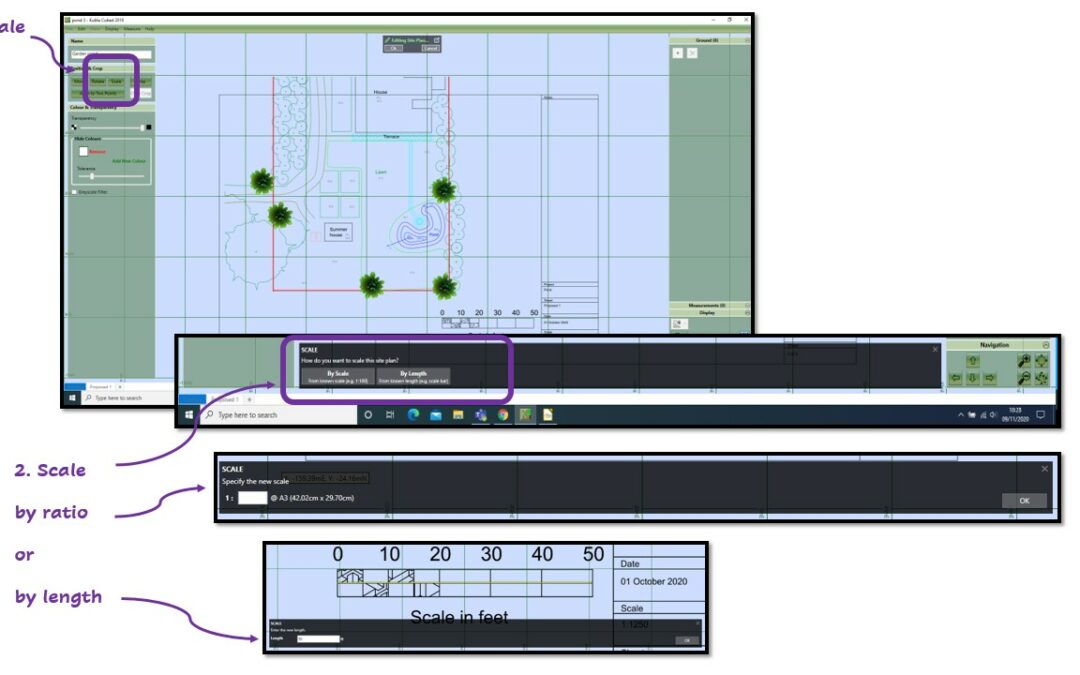1080x675 pixels.
Task: Click the plus icon in the Ground panel
Action: coord(678,53)
